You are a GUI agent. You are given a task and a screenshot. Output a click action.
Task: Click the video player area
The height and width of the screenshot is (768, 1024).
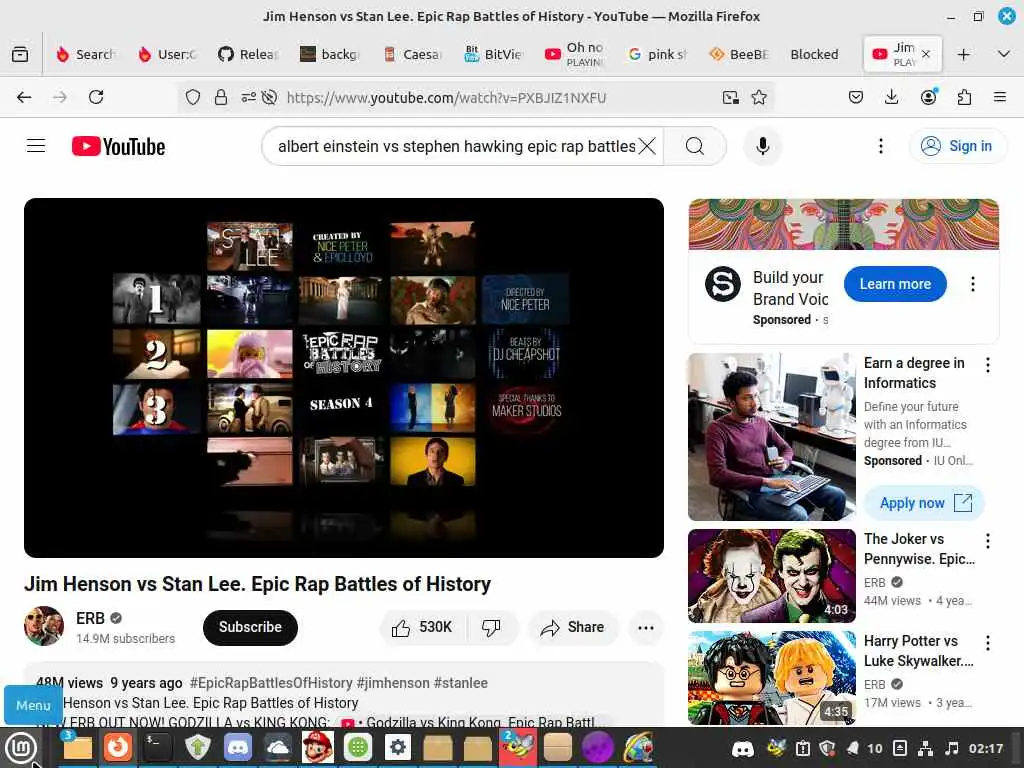(344, 377)
